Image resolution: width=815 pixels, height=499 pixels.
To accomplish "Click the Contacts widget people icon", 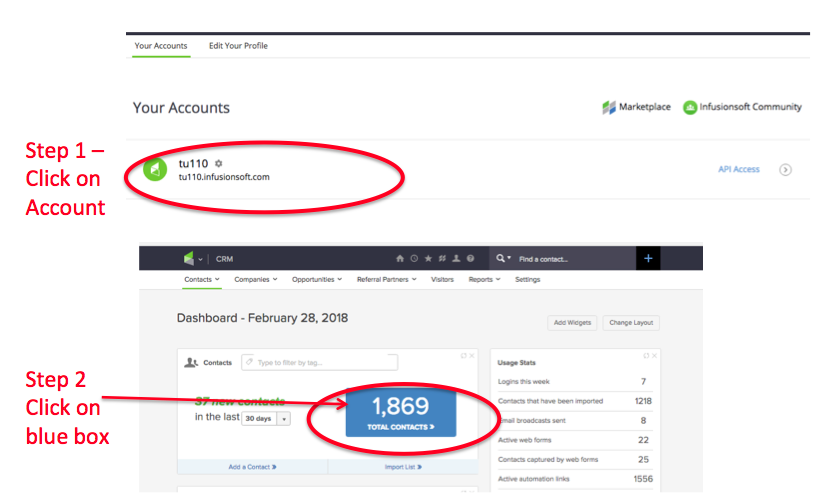I will pos(191,362).
